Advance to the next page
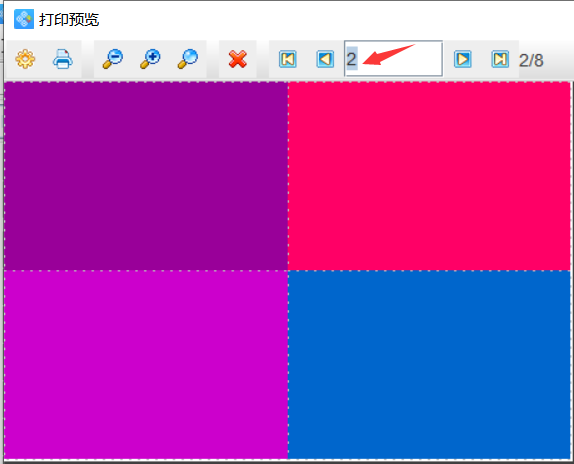This screenshot has width=574, height=464. [x=462, y=59]
